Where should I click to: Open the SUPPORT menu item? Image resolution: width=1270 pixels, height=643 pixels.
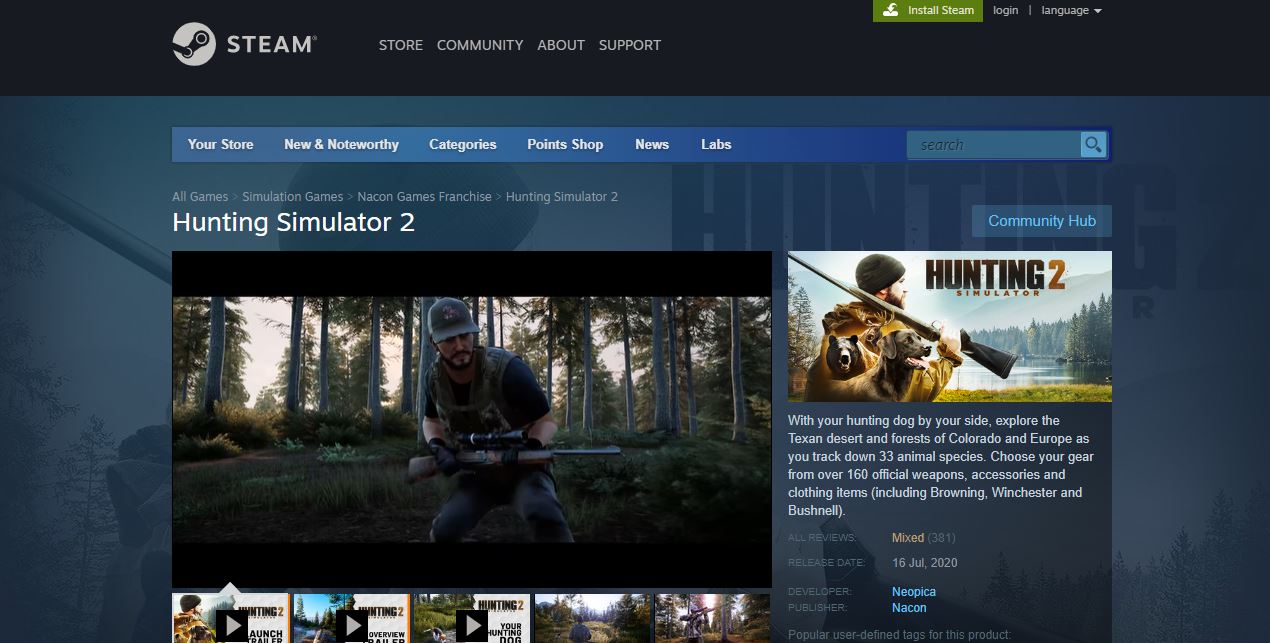630,45
